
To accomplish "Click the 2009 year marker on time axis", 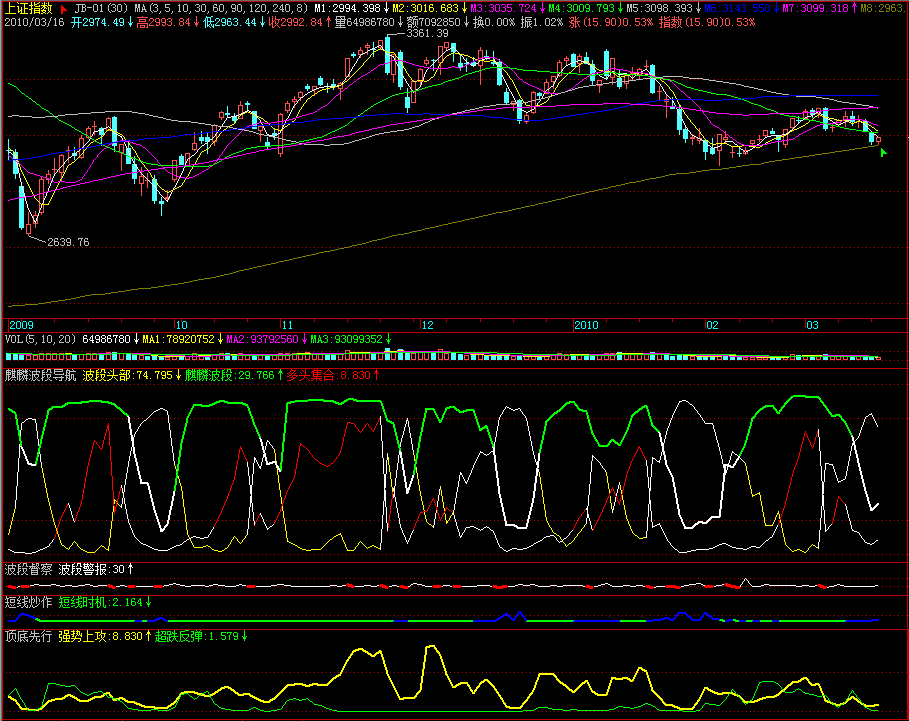I will [x=21, y=325].
